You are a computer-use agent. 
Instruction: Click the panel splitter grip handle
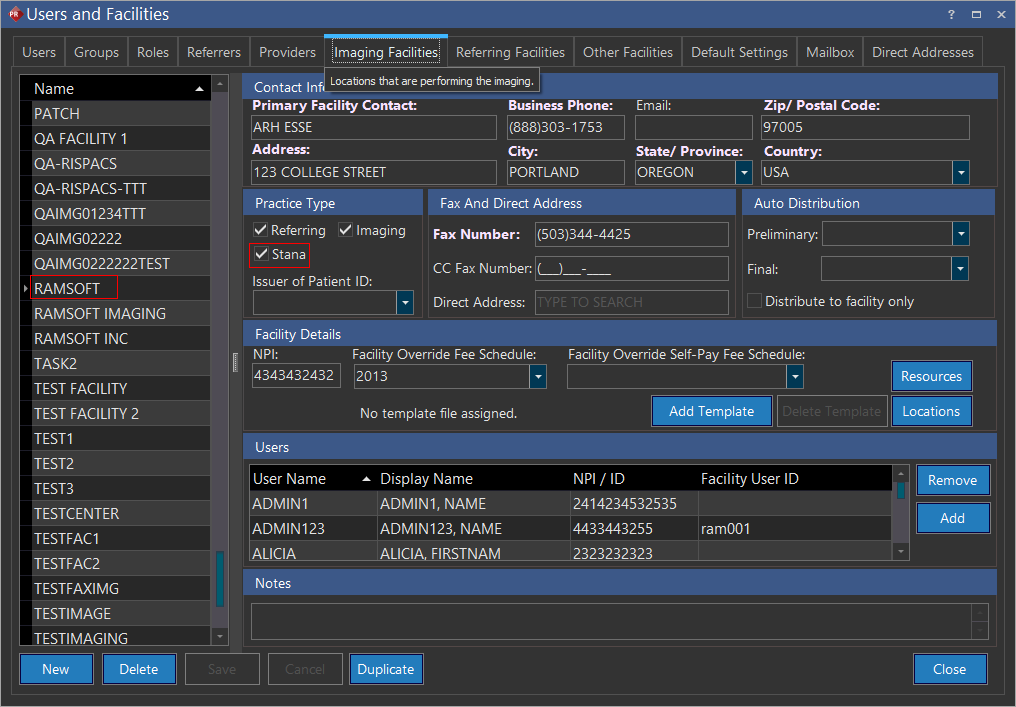coord(236,362)
